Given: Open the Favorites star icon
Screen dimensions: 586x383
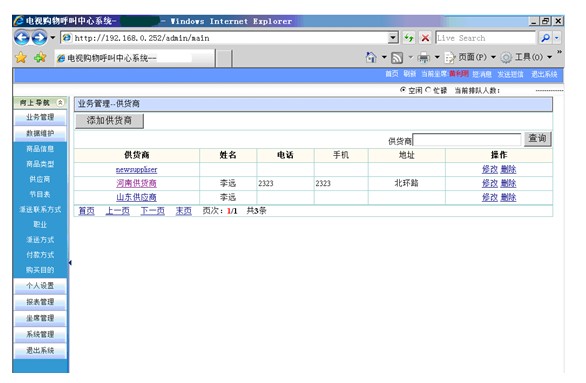Looking at the screenshot, I should (x=21, y=57).
